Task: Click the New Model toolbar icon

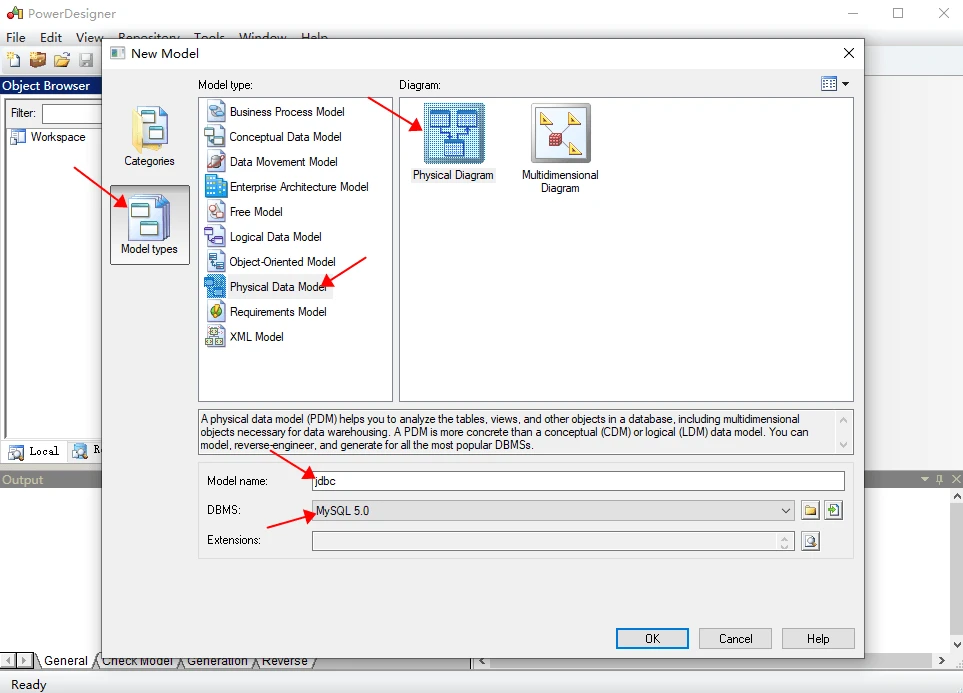Action: coord(14,60)
